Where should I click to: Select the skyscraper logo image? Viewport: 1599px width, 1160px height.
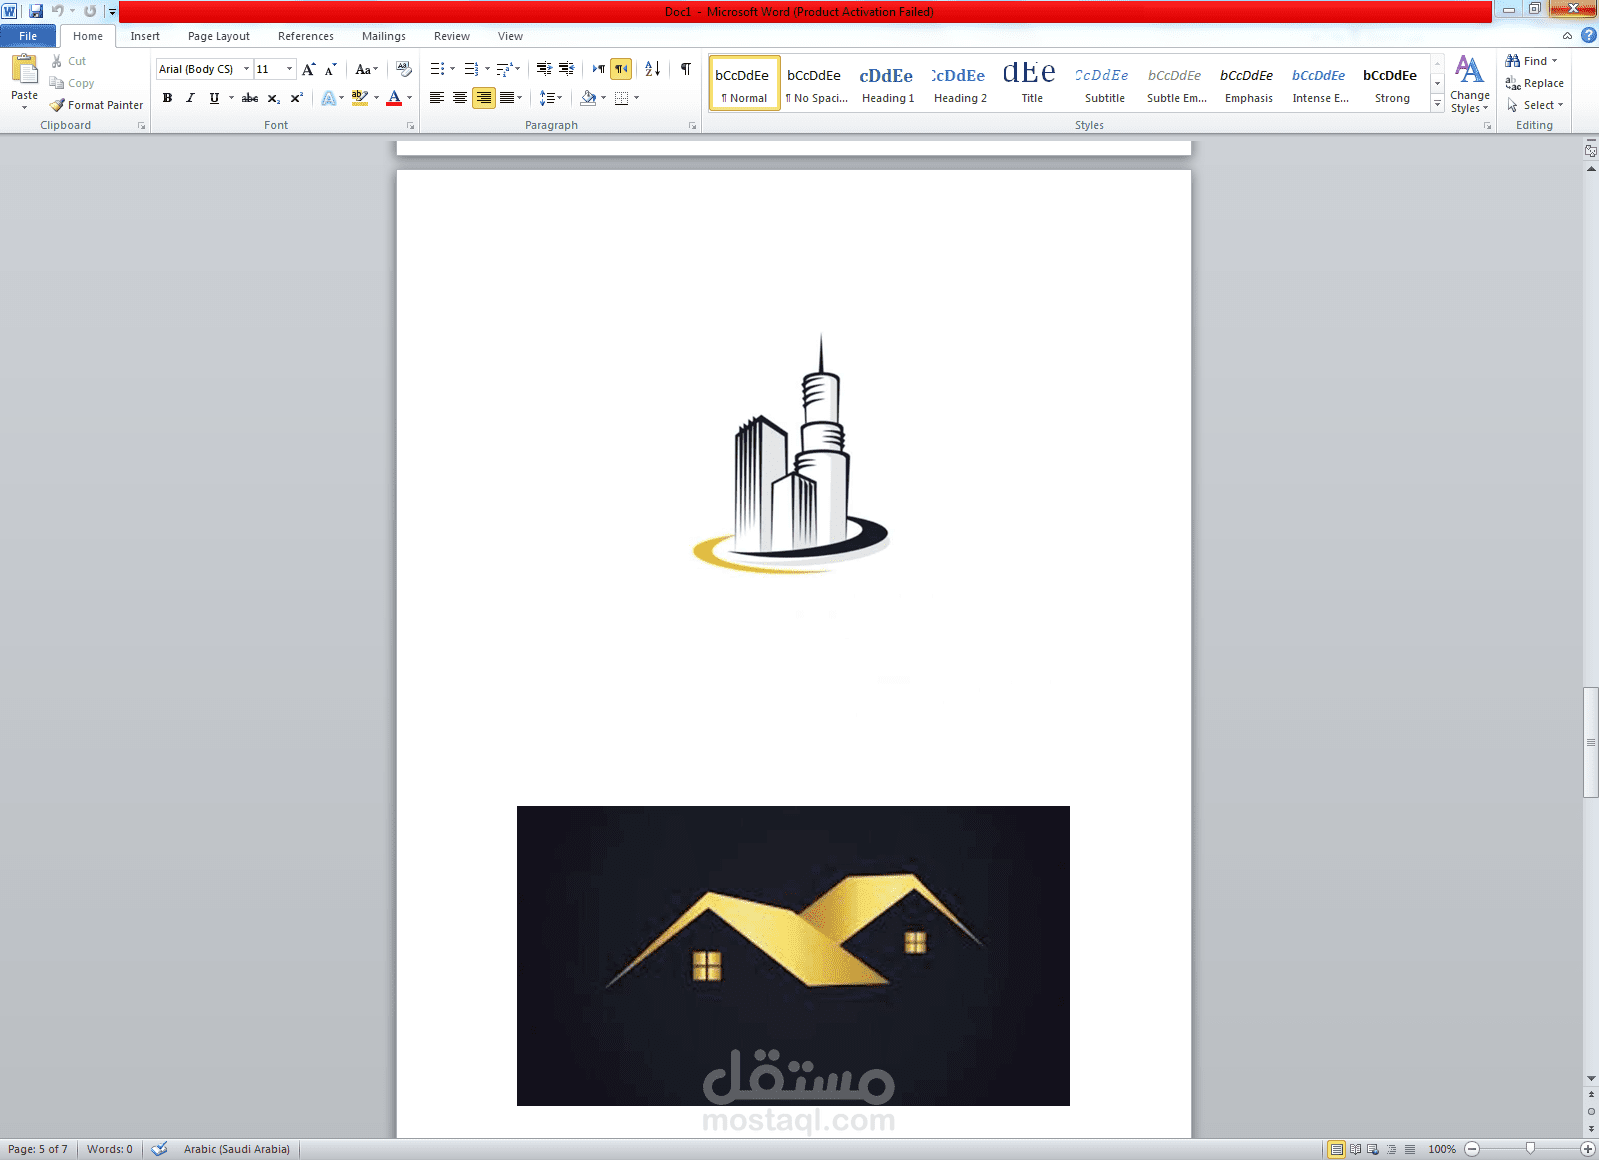click(x=791, y=453)
